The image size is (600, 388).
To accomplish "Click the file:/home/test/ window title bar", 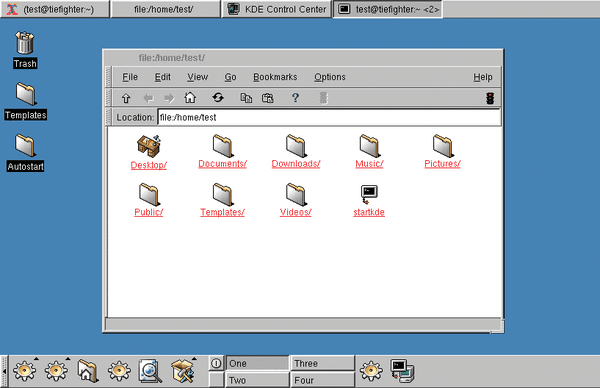I will (x=303, y=58).
